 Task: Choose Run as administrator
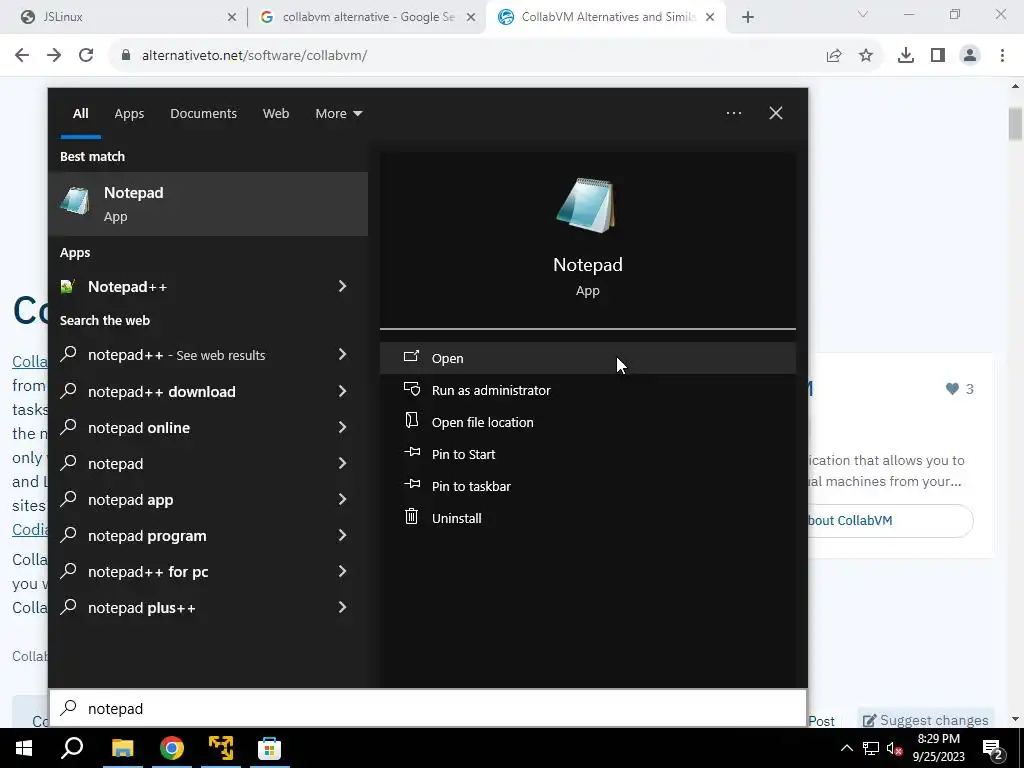(x=587, y=390)
